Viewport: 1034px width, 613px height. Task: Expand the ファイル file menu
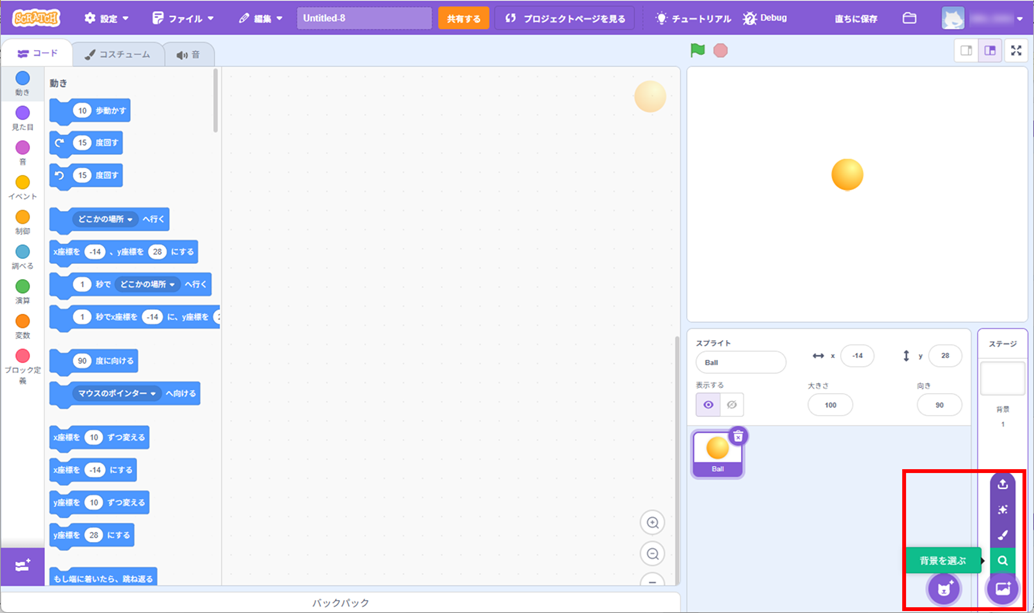click(x=183, y=18)
